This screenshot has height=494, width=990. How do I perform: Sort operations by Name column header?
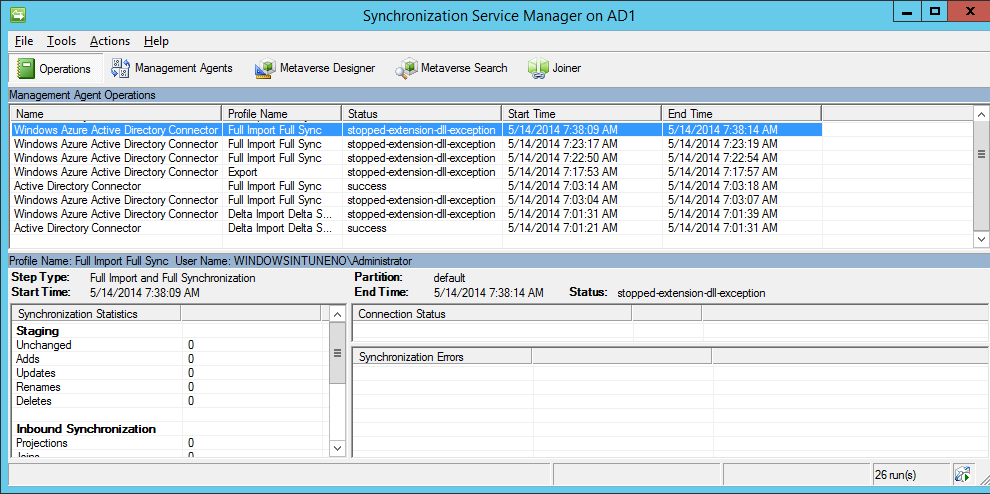click(116, 114)
